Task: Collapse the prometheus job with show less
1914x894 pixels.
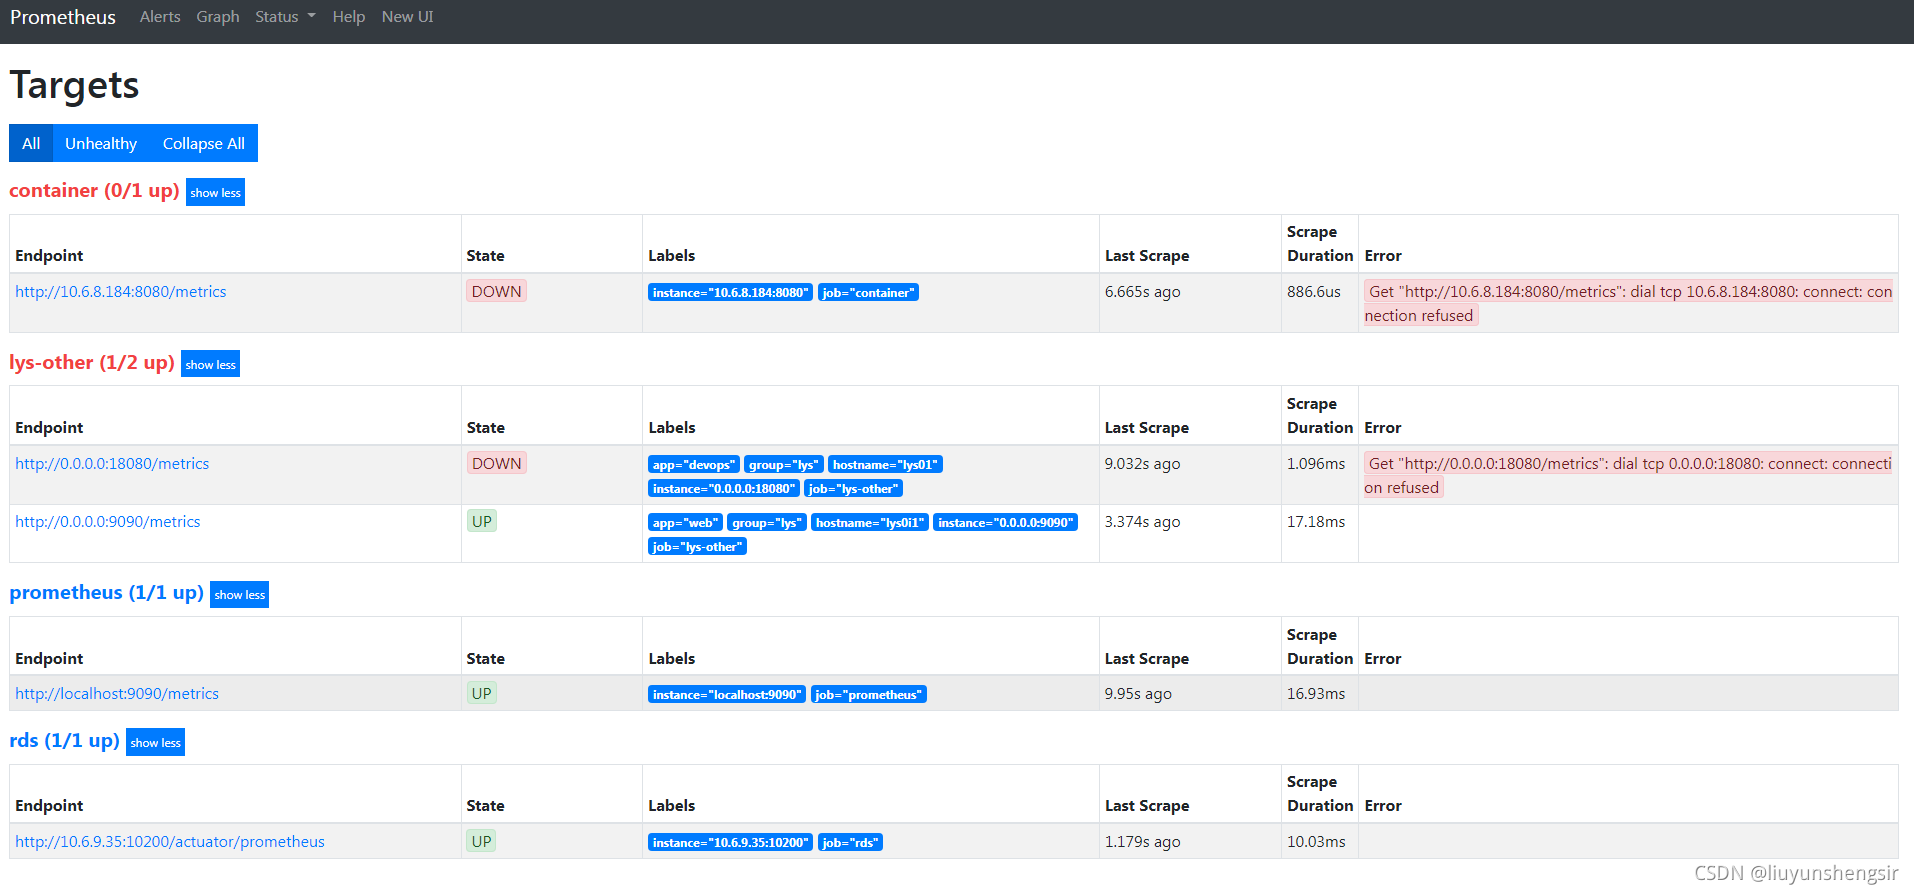Action: [239, 595]
